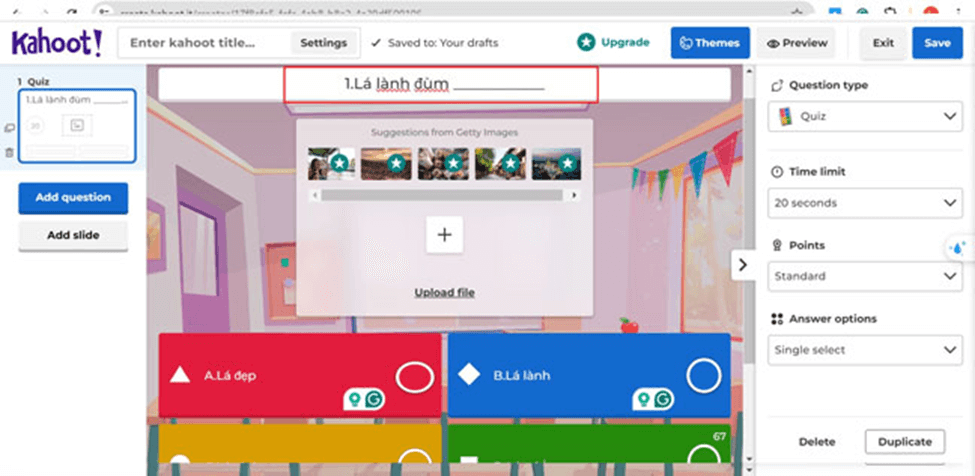Click the left arrow of suggestions scrollbar

point(315,195)
